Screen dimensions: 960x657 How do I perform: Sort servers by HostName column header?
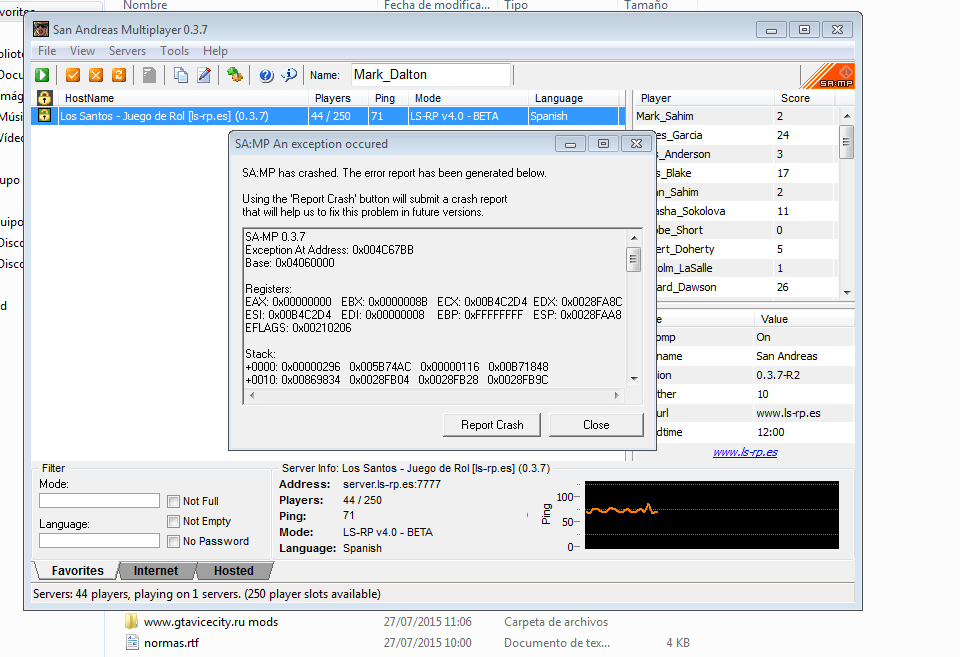pyautogui.click(x=183, y=98)
